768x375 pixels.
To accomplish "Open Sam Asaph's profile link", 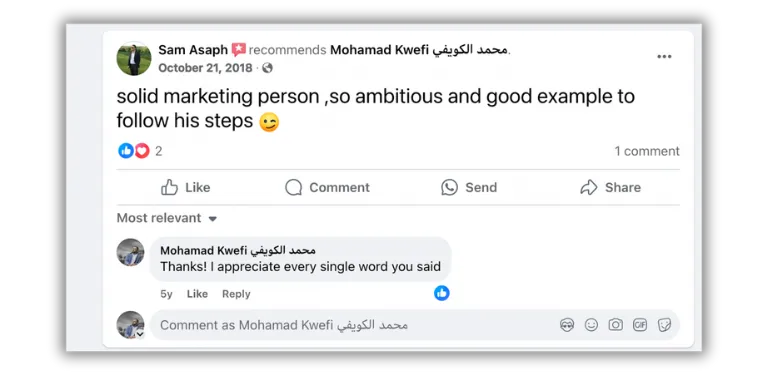I will tap(193, 50).
